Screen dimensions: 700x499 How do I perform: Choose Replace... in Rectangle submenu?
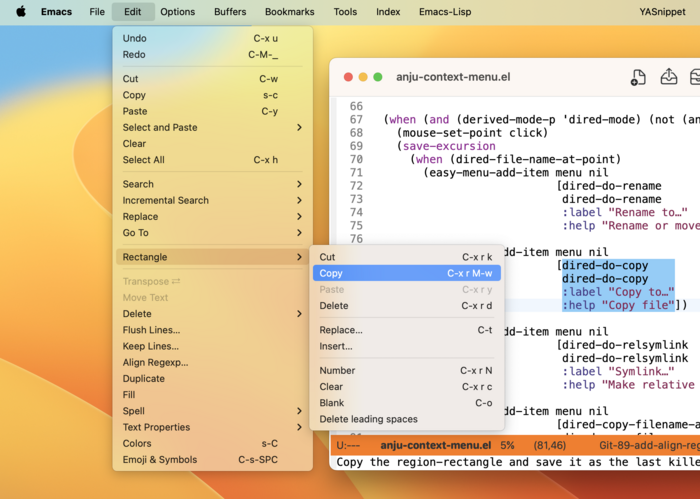click(x=407, y=330)
